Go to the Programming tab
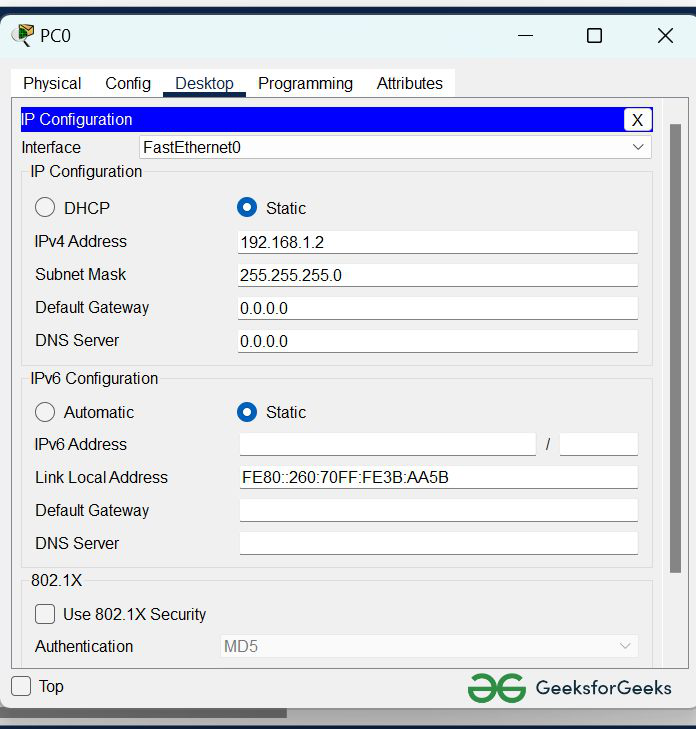The width and height of the screenshot is (696, 729). pyautogui.click(x=305, y=84)
